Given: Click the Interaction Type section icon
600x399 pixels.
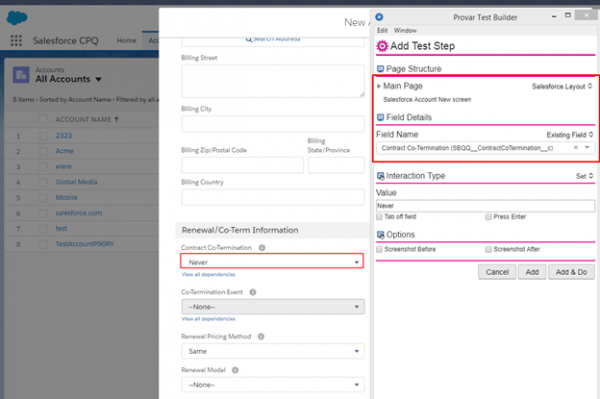Looking at the screenshot, I should [x=380, y=176].
